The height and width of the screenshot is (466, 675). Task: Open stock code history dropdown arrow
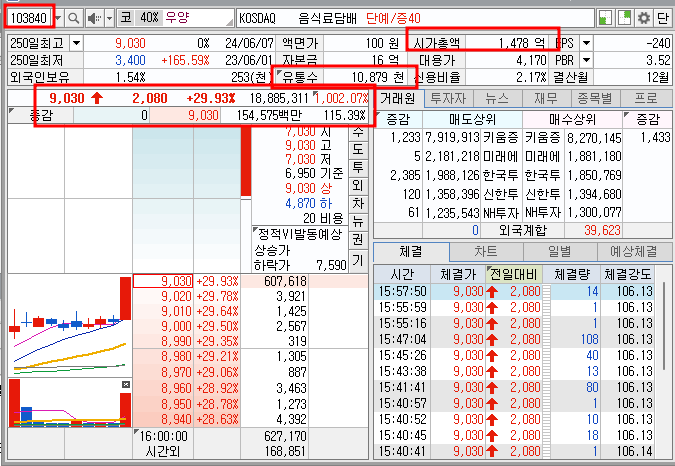[58, 18]
